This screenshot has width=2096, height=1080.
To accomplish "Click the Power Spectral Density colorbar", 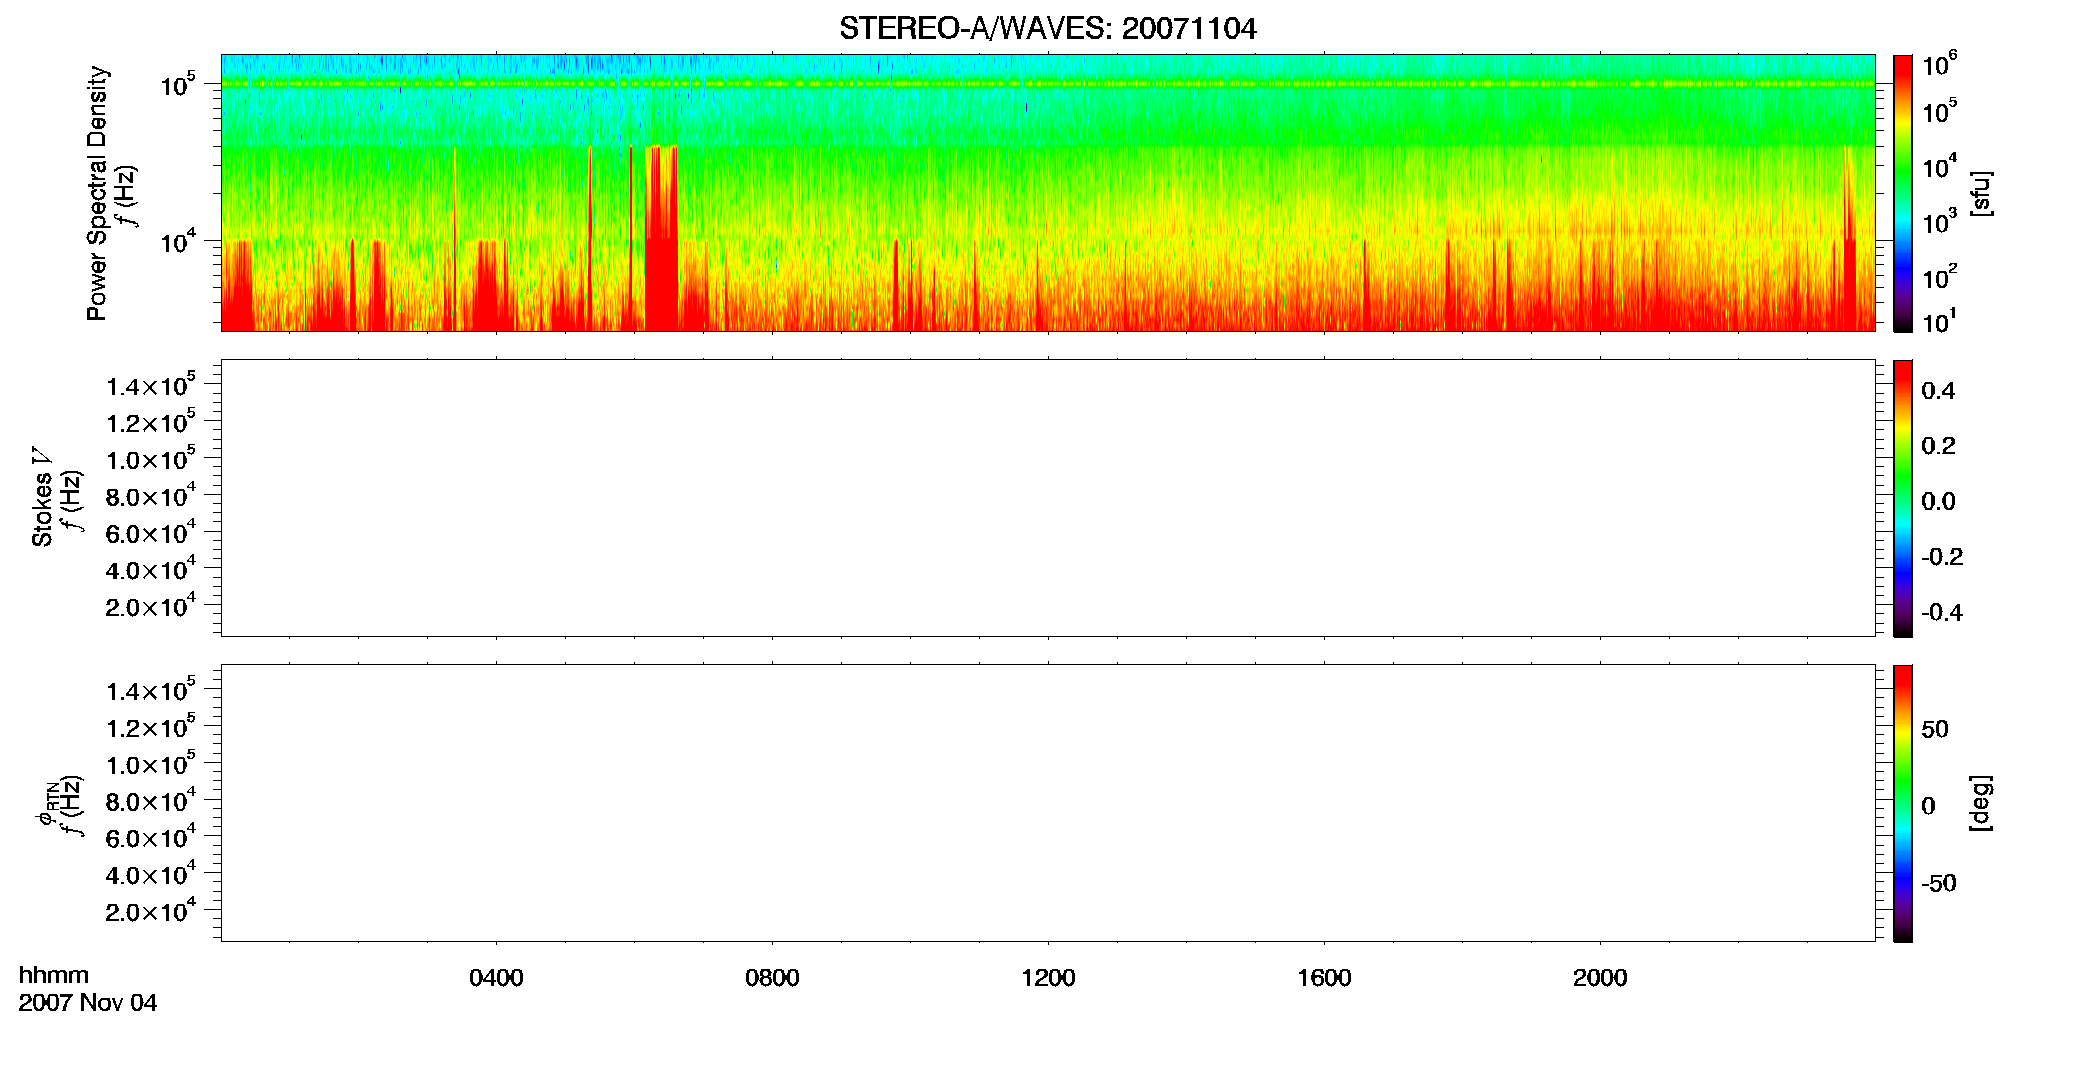I will (1903, 193).
